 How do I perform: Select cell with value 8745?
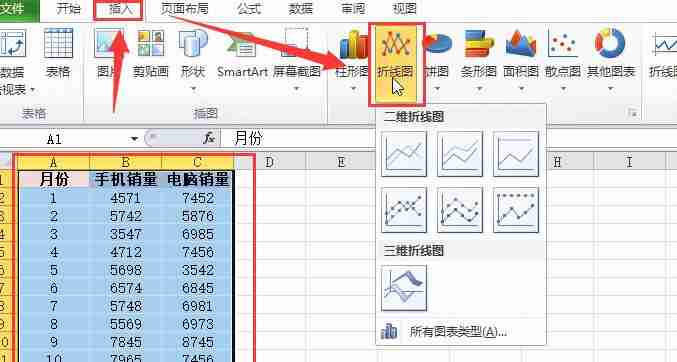click(197, 342)
